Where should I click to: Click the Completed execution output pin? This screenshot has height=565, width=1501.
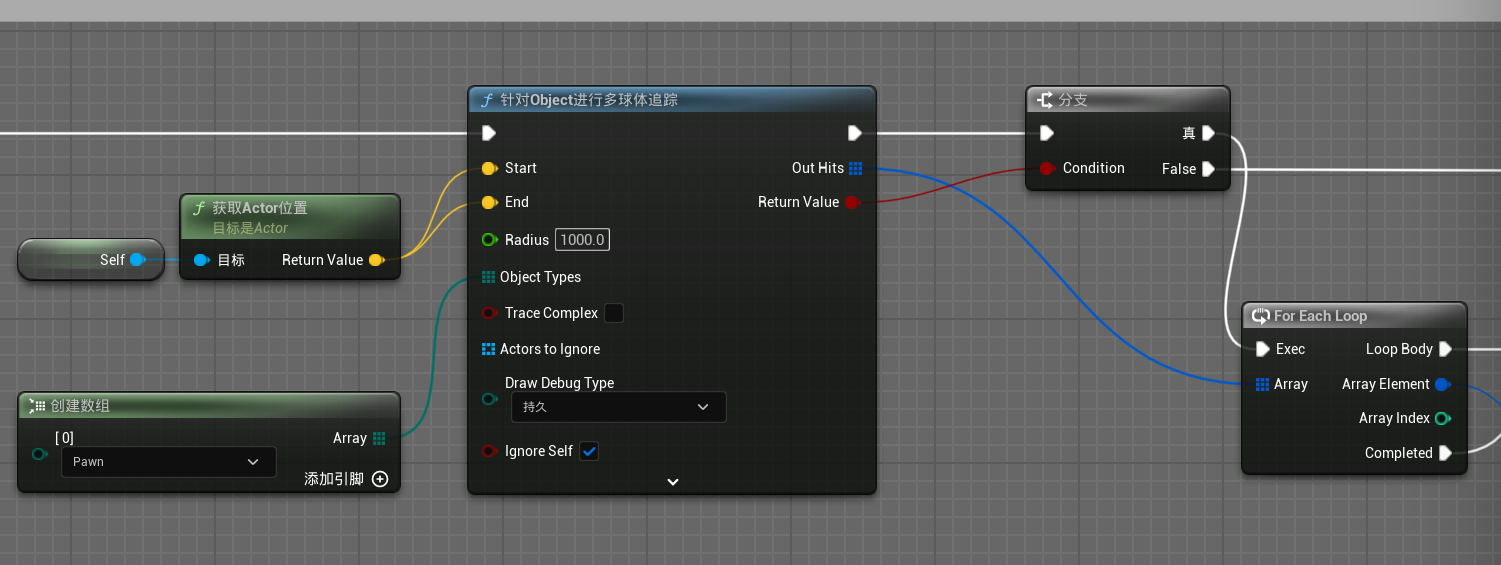[x=1445, y=453]
